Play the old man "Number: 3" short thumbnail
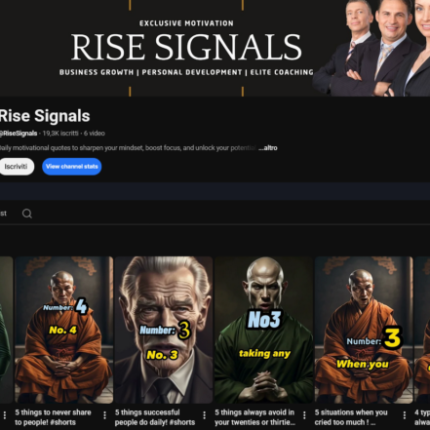The image size is (430, 430). [x=164, y=330]
